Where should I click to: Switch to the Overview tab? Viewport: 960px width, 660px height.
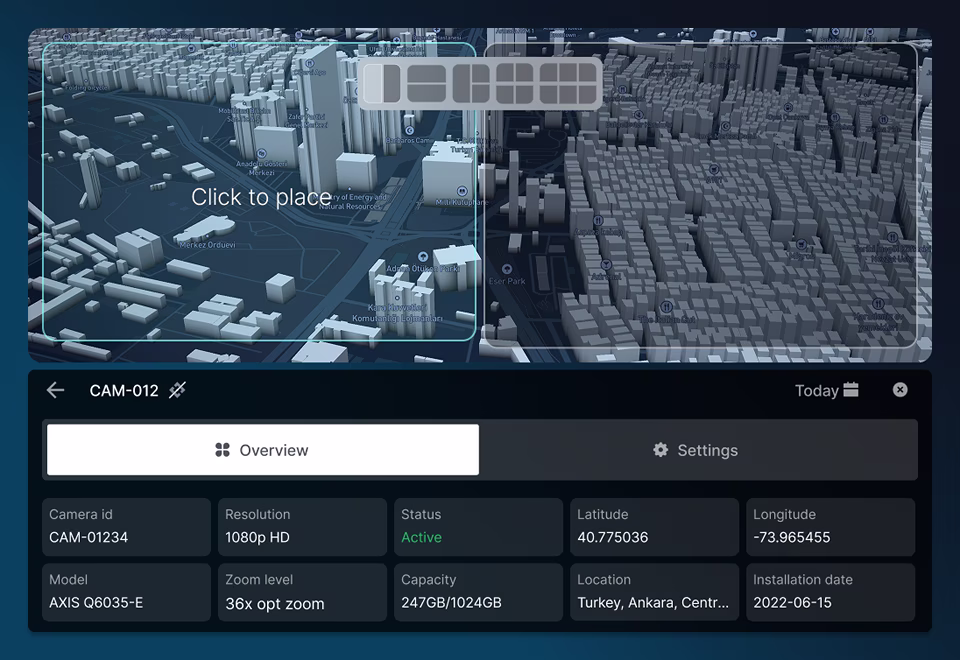click(x=263, y=450)
